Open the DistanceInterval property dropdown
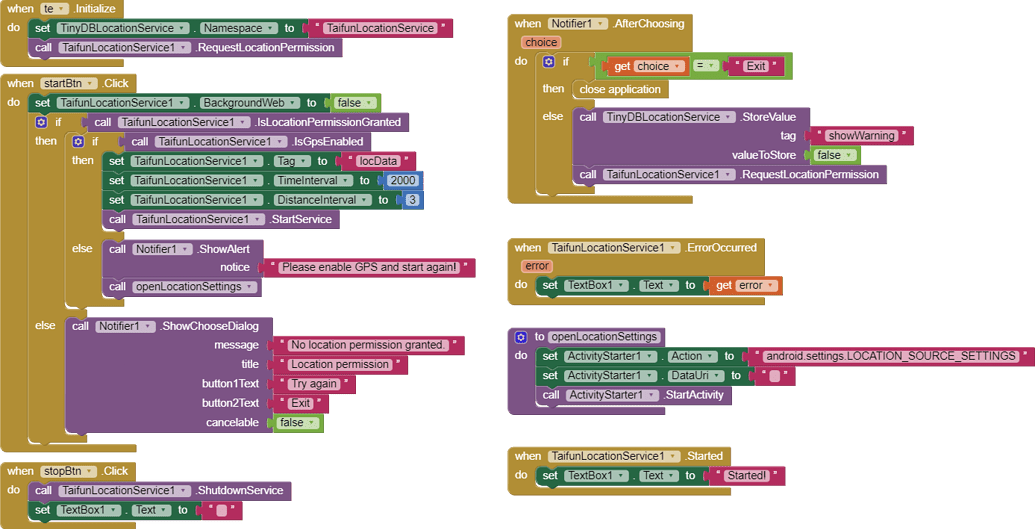 point(323,199)
